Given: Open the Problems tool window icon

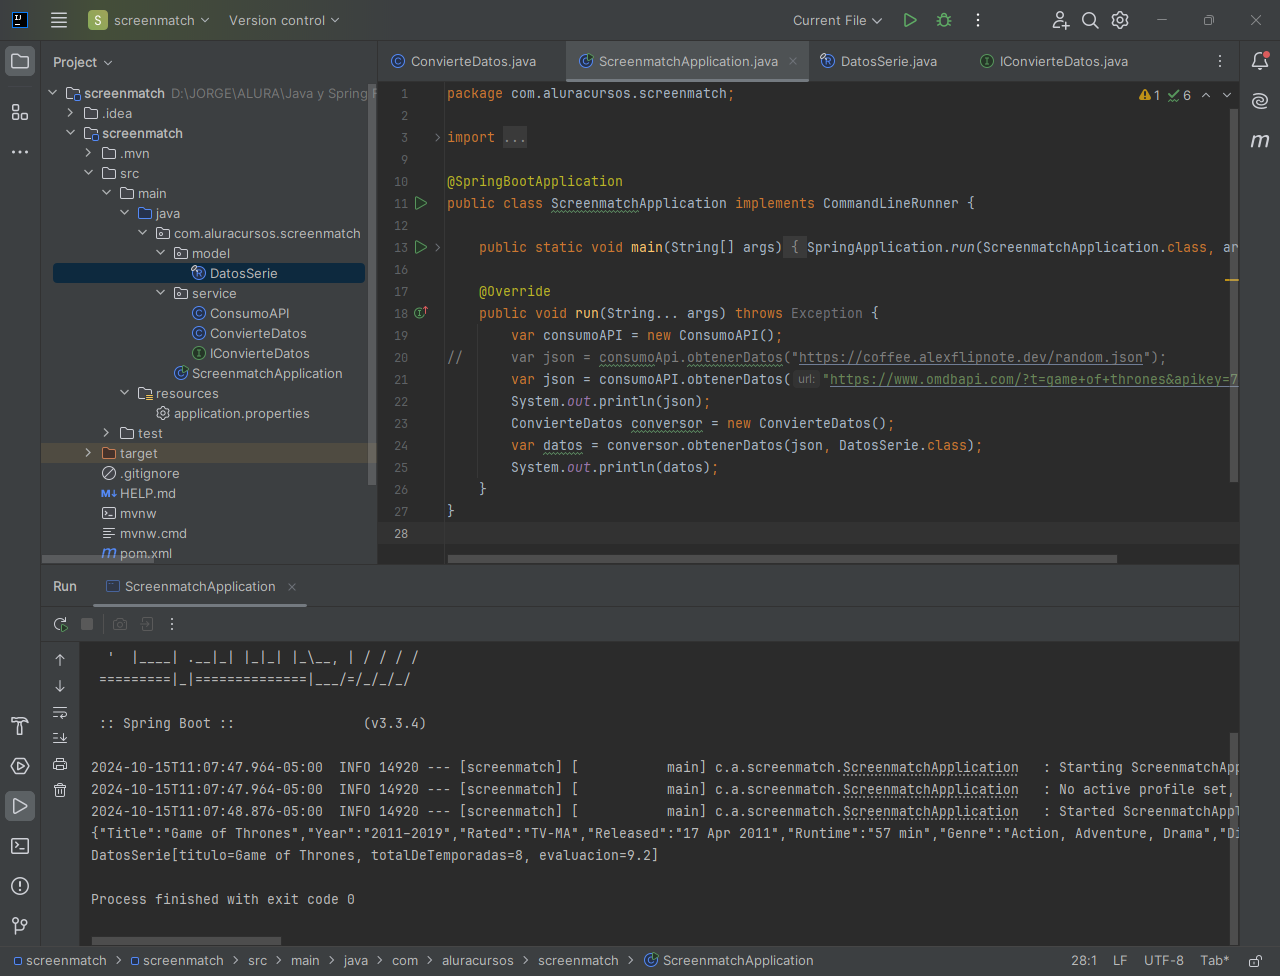Looking at the screenshot, I should (20, 886).
